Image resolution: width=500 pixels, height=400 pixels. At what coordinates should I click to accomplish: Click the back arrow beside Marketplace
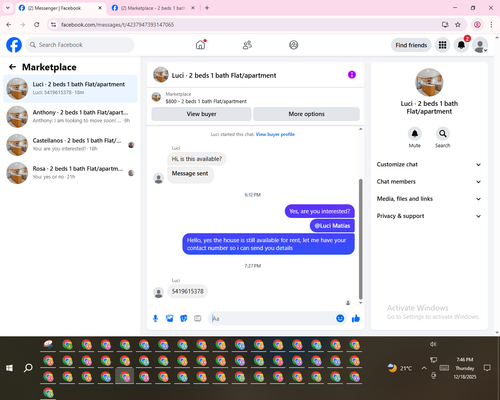tap(12, 67)
